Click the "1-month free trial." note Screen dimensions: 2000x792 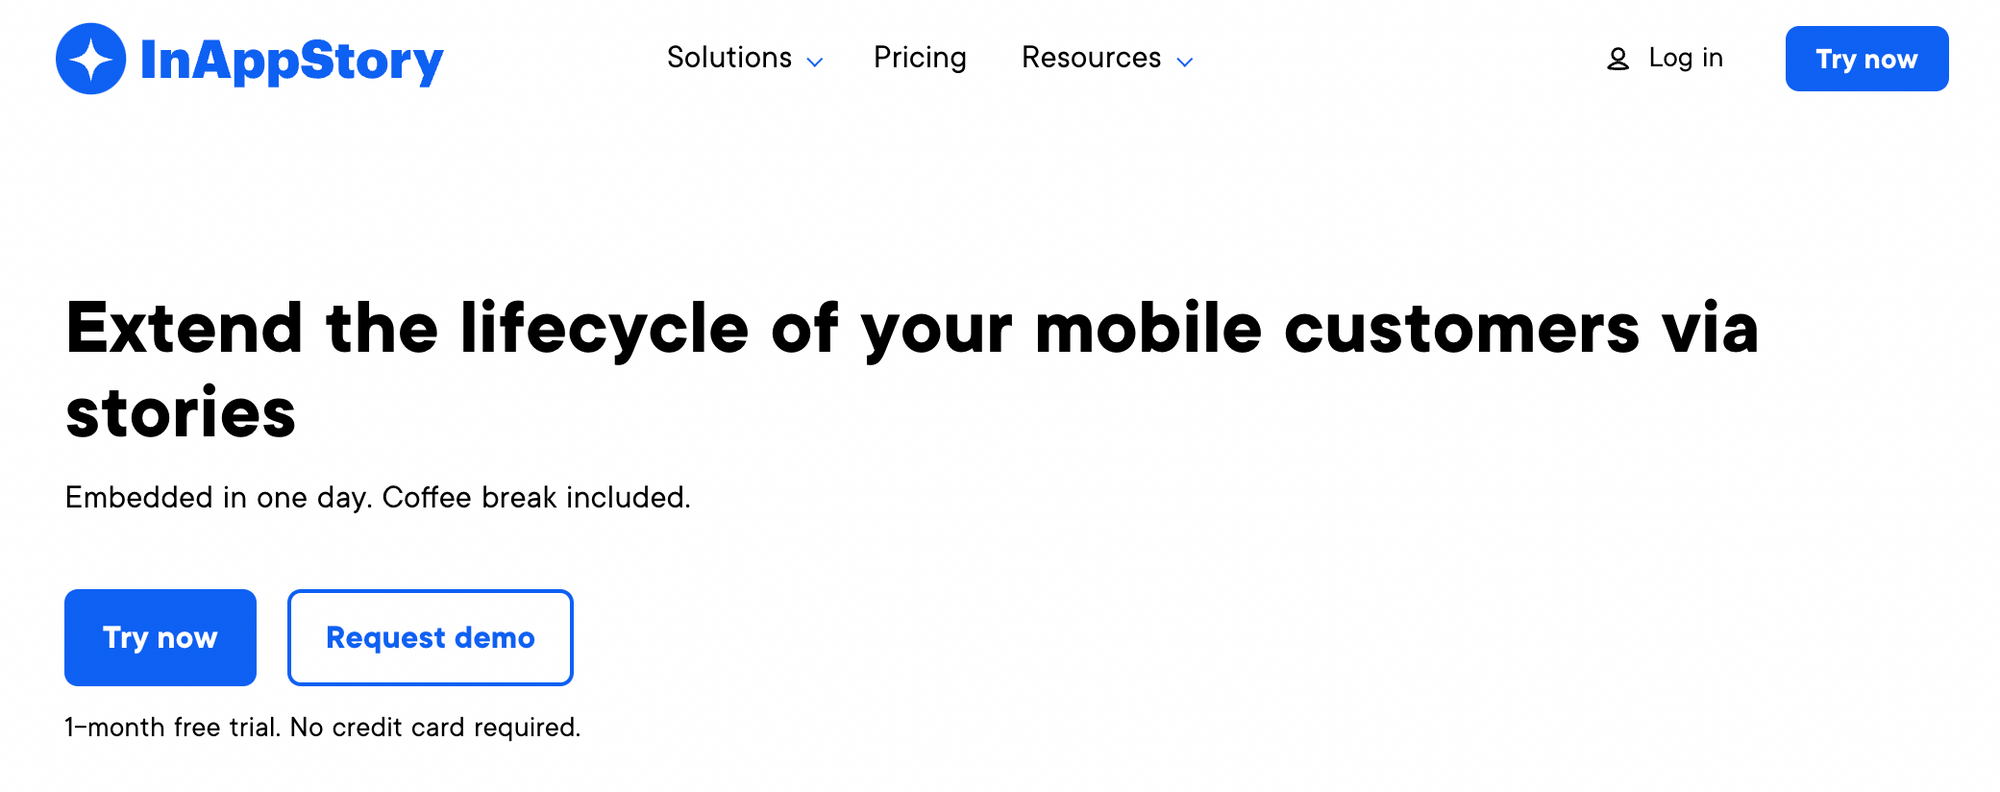tap(172, 727)
